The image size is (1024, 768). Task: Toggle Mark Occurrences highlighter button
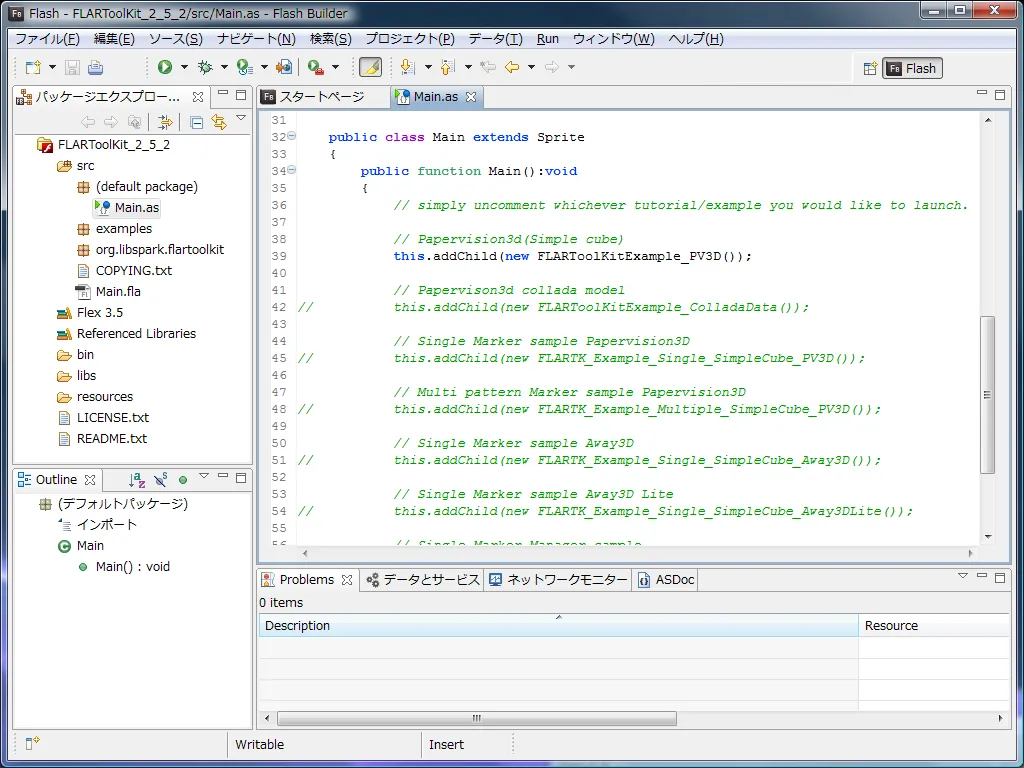[370, 67]
